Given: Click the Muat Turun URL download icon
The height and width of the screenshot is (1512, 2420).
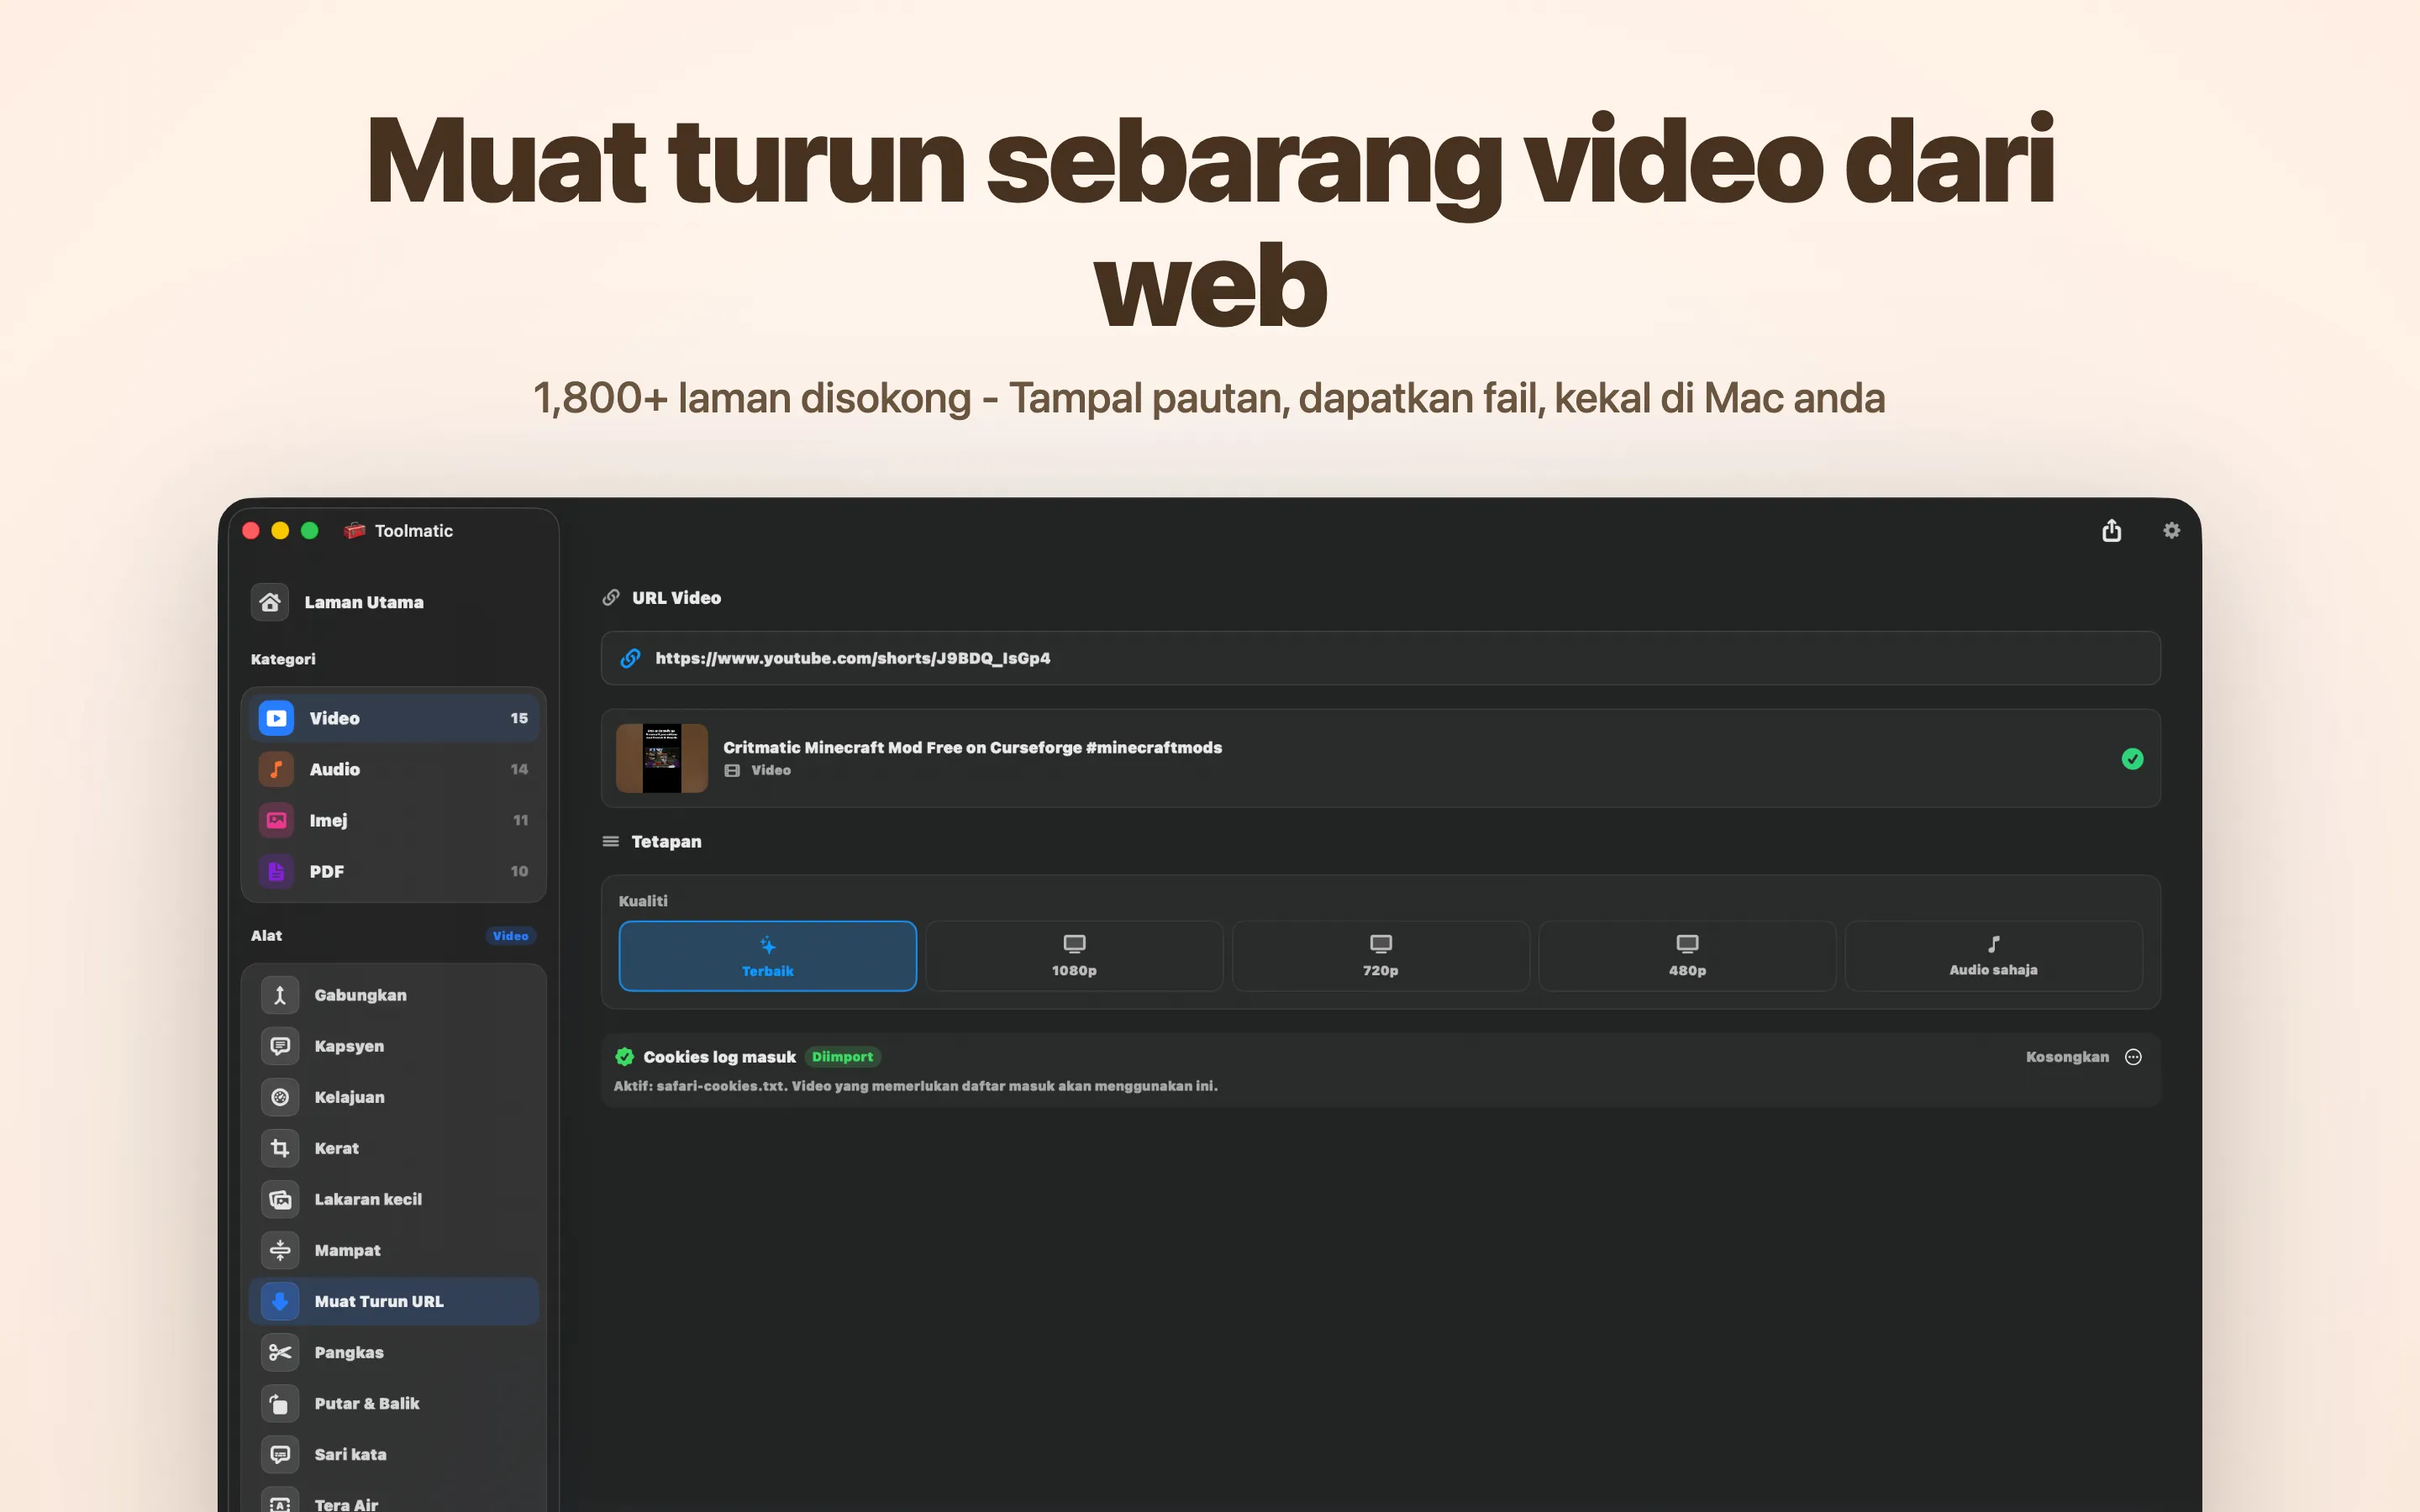Looking at the screenshot, I should coord(280,1301).
